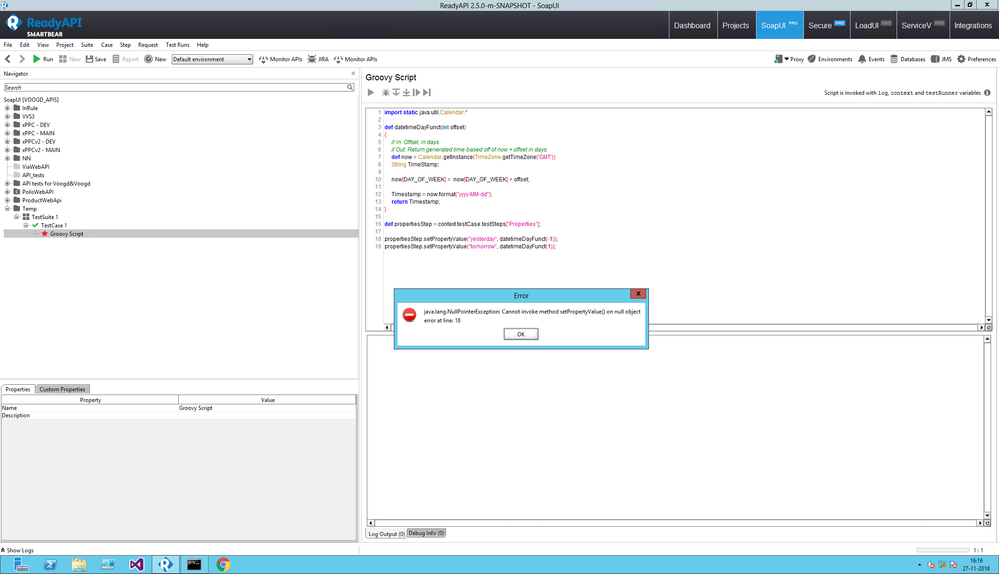The height and width of the screenshot is (574, 999).
Task: Expand the ProductWebApi project node
Action: tap(7, 200)
